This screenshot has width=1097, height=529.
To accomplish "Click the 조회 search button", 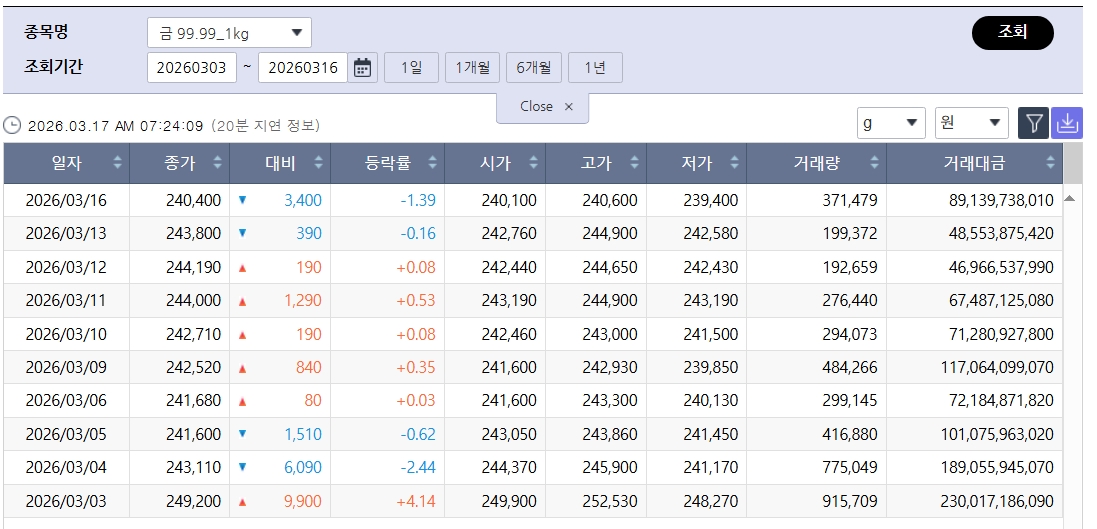I will [x=1012, y=33].
